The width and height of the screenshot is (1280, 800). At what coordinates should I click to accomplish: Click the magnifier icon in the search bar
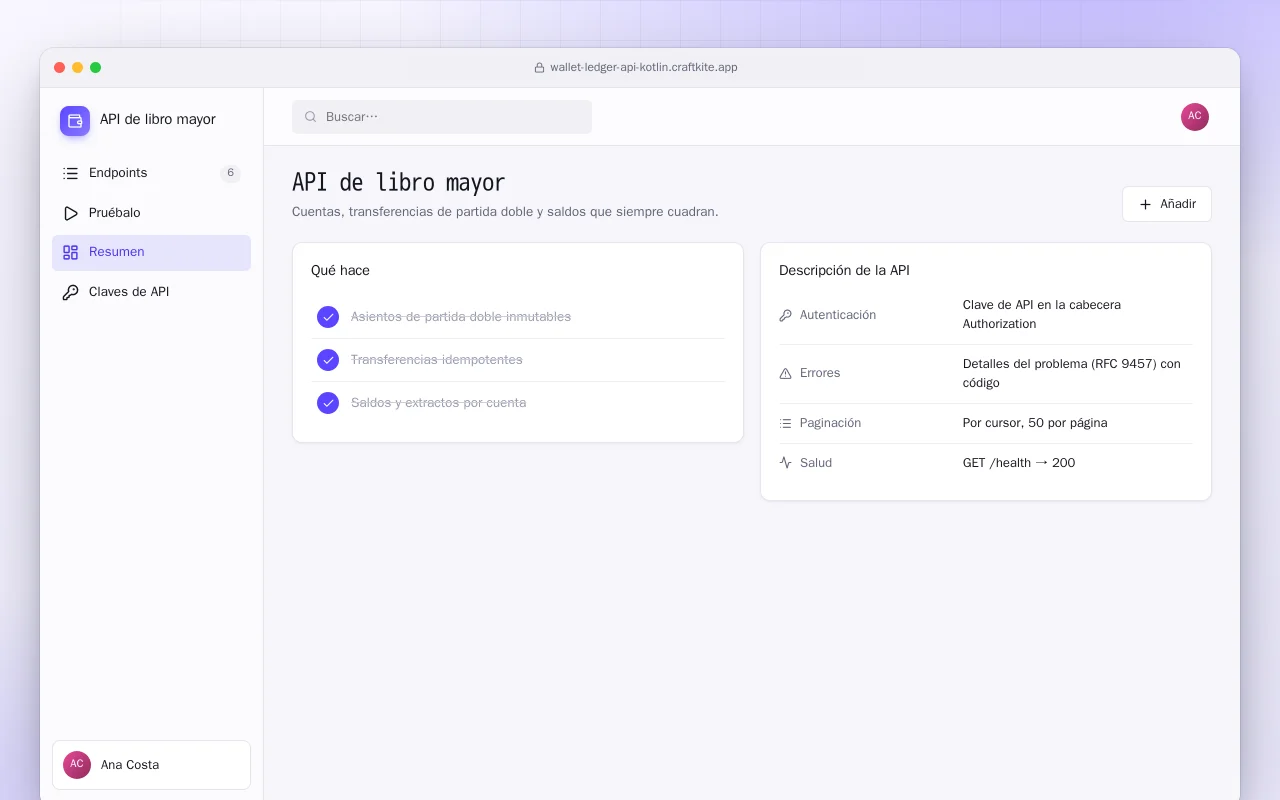click(x=310, y=117)
